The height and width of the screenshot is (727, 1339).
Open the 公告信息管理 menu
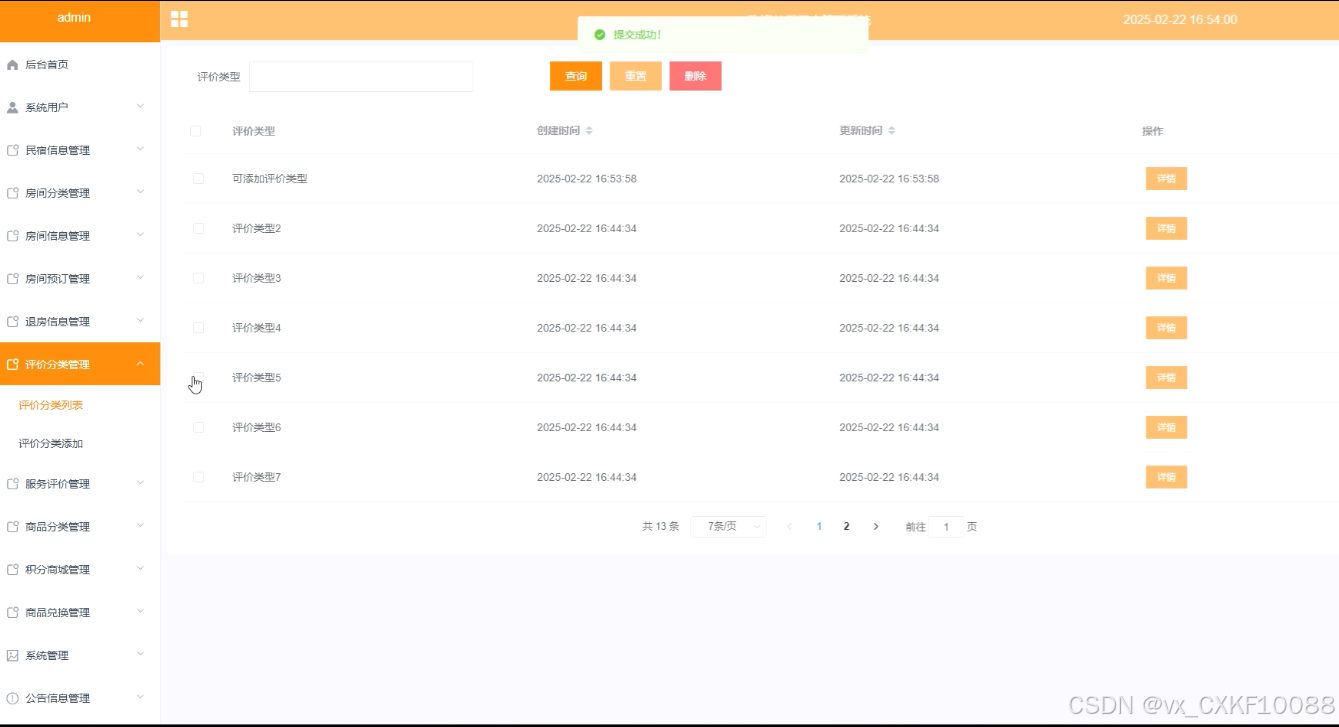[80, 698]
